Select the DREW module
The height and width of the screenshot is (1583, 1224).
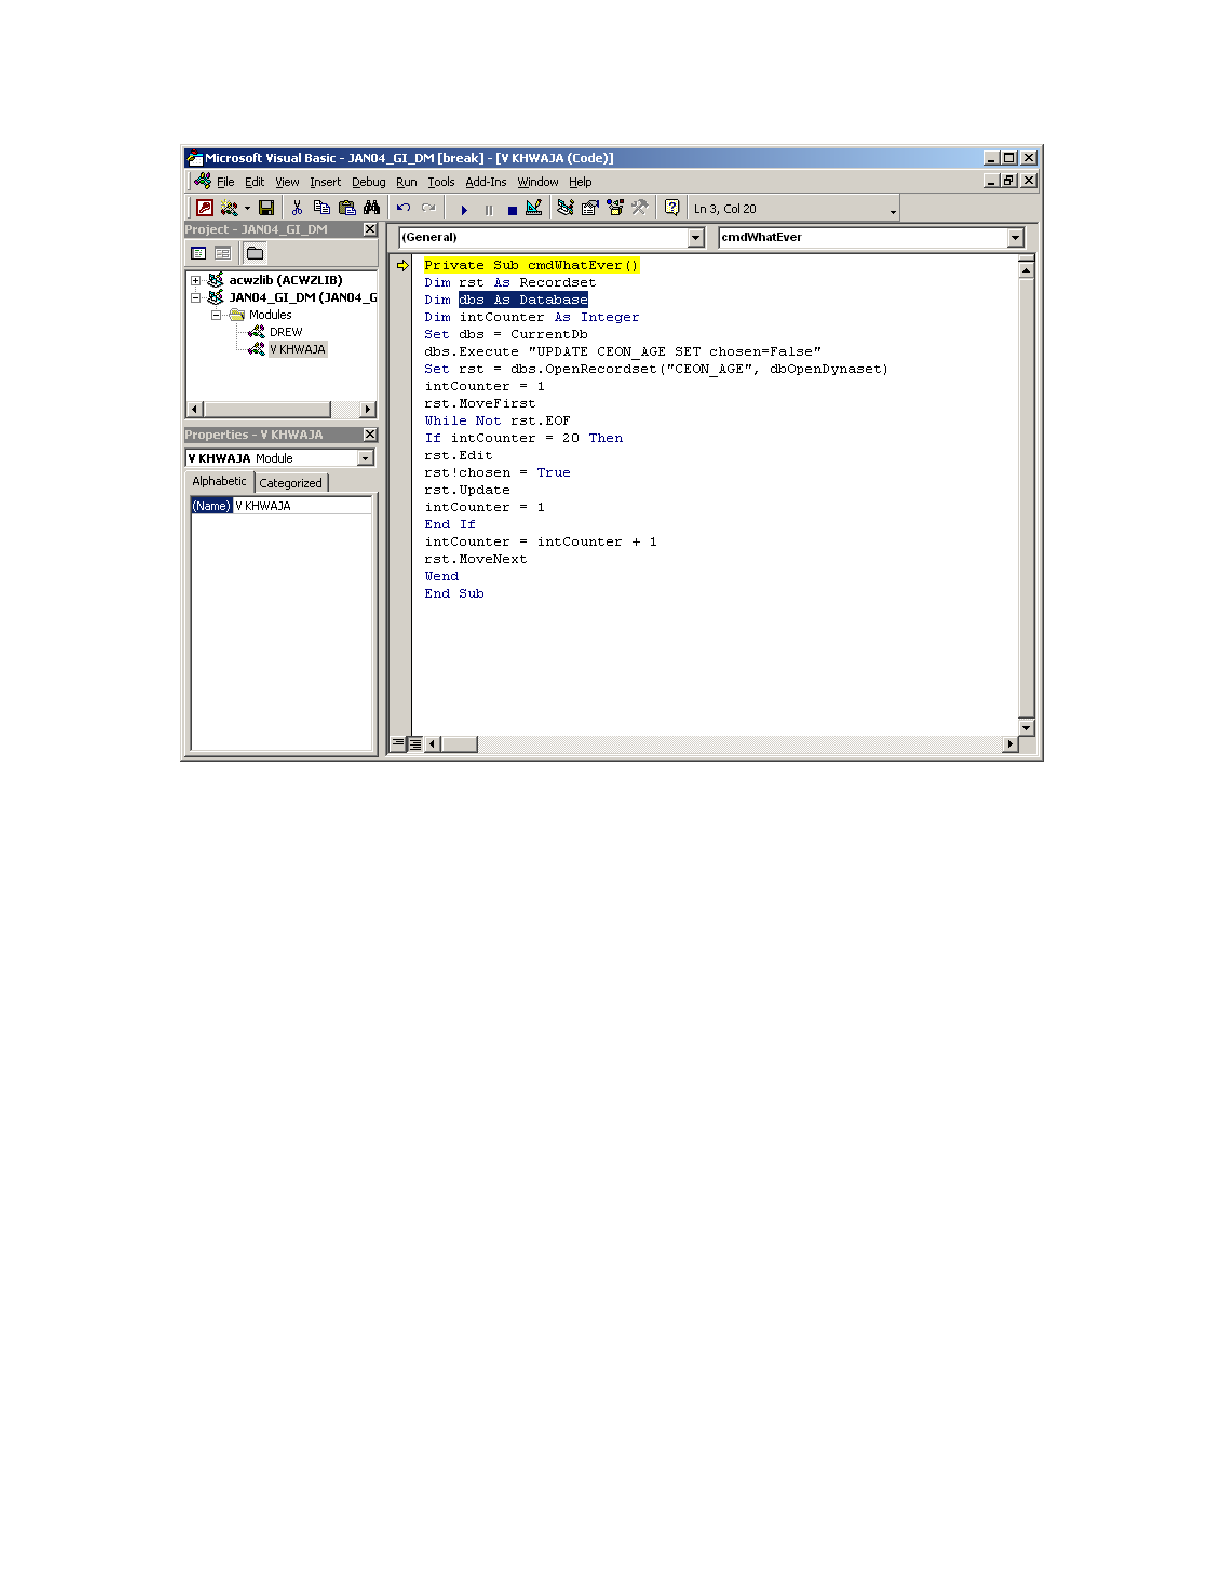coord(285,332)
